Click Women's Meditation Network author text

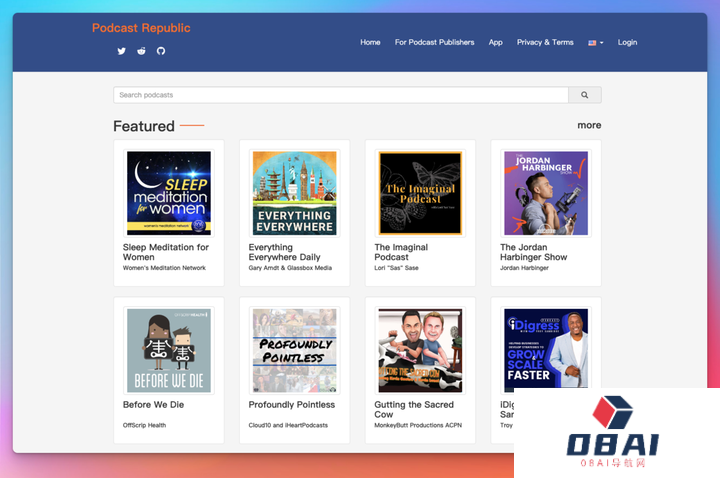point(164,268)
